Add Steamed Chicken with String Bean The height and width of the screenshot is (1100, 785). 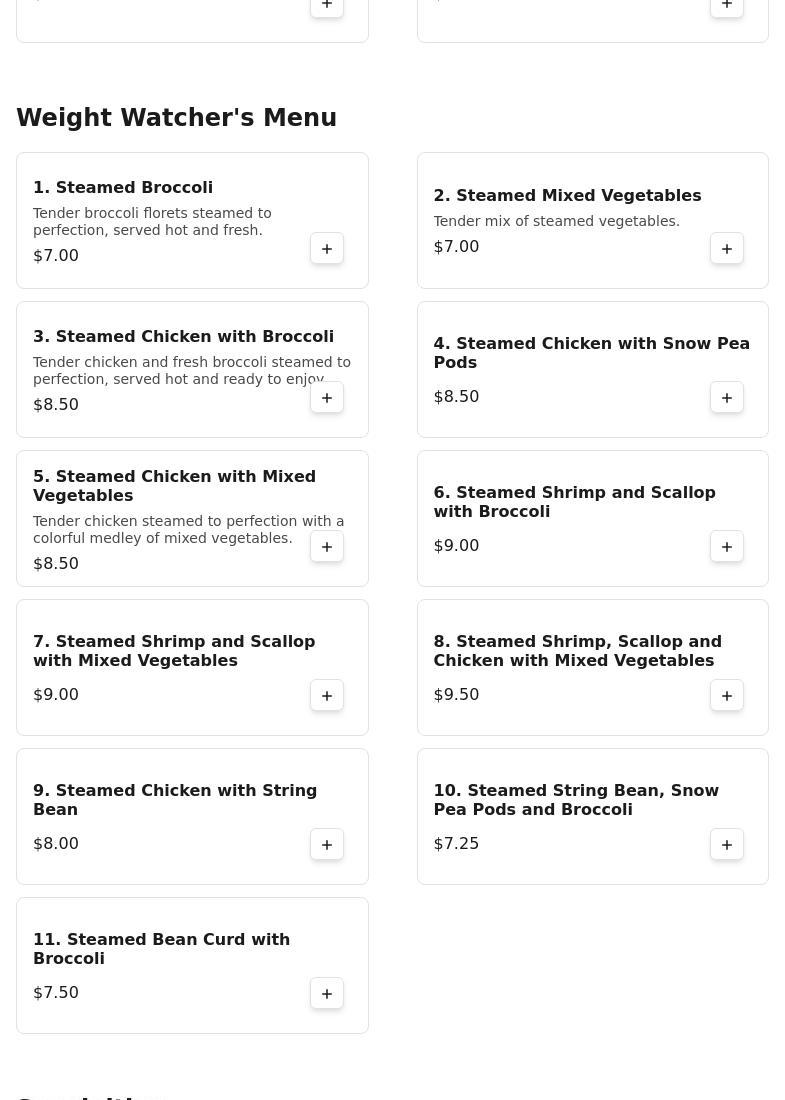click(x=327, y=845)
